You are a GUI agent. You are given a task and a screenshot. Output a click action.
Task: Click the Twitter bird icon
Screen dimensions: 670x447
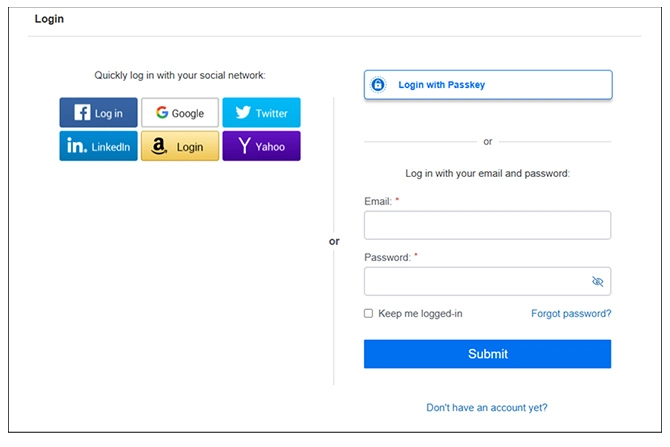[x=243, y=113]
